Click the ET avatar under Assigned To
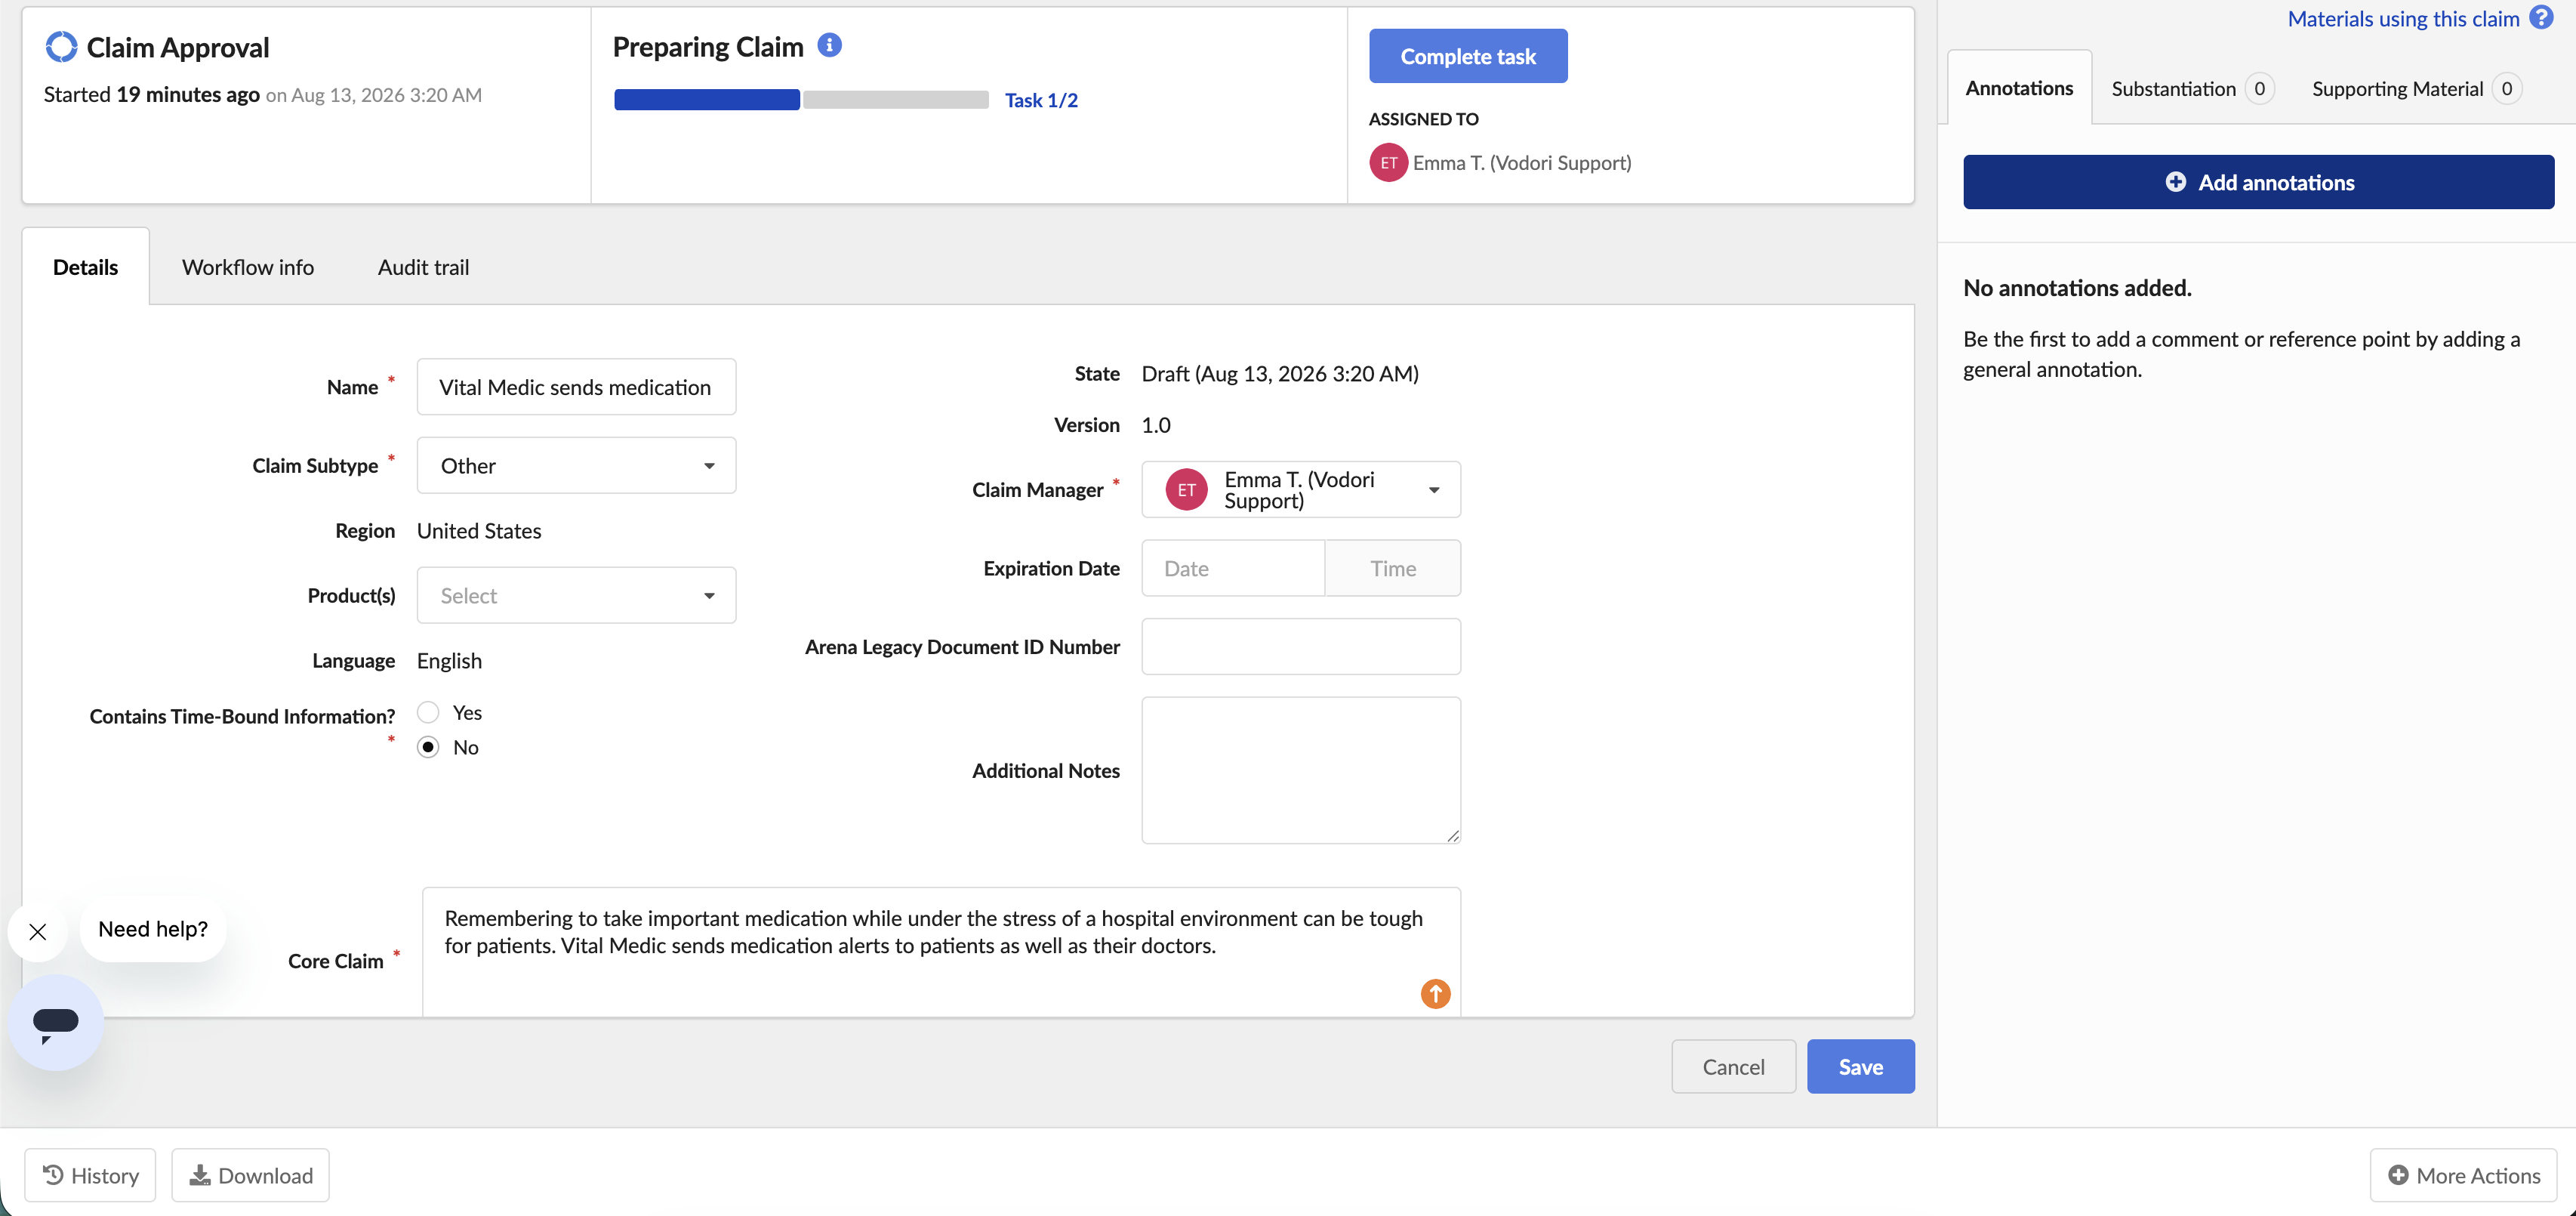 pos(1388,163)
